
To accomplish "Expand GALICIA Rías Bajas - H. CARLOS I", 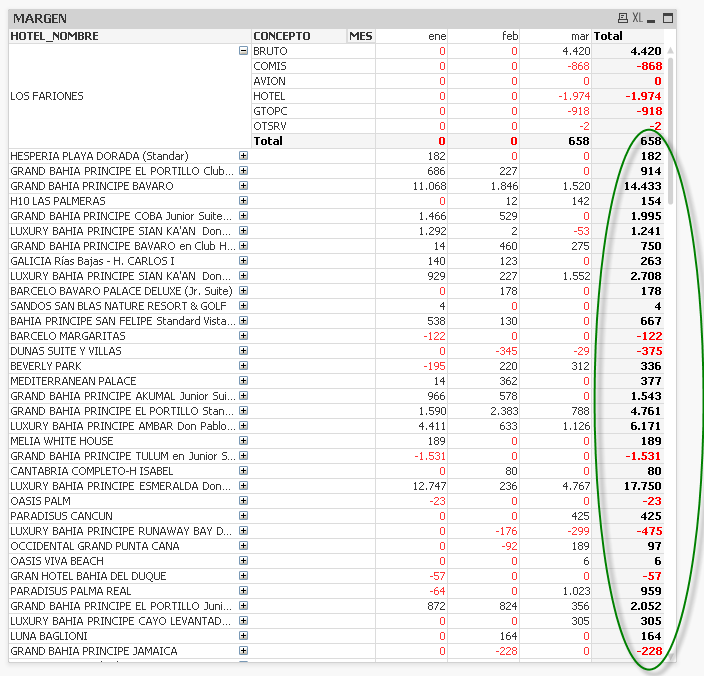I will pyautogui.click(x=243, y=261).
